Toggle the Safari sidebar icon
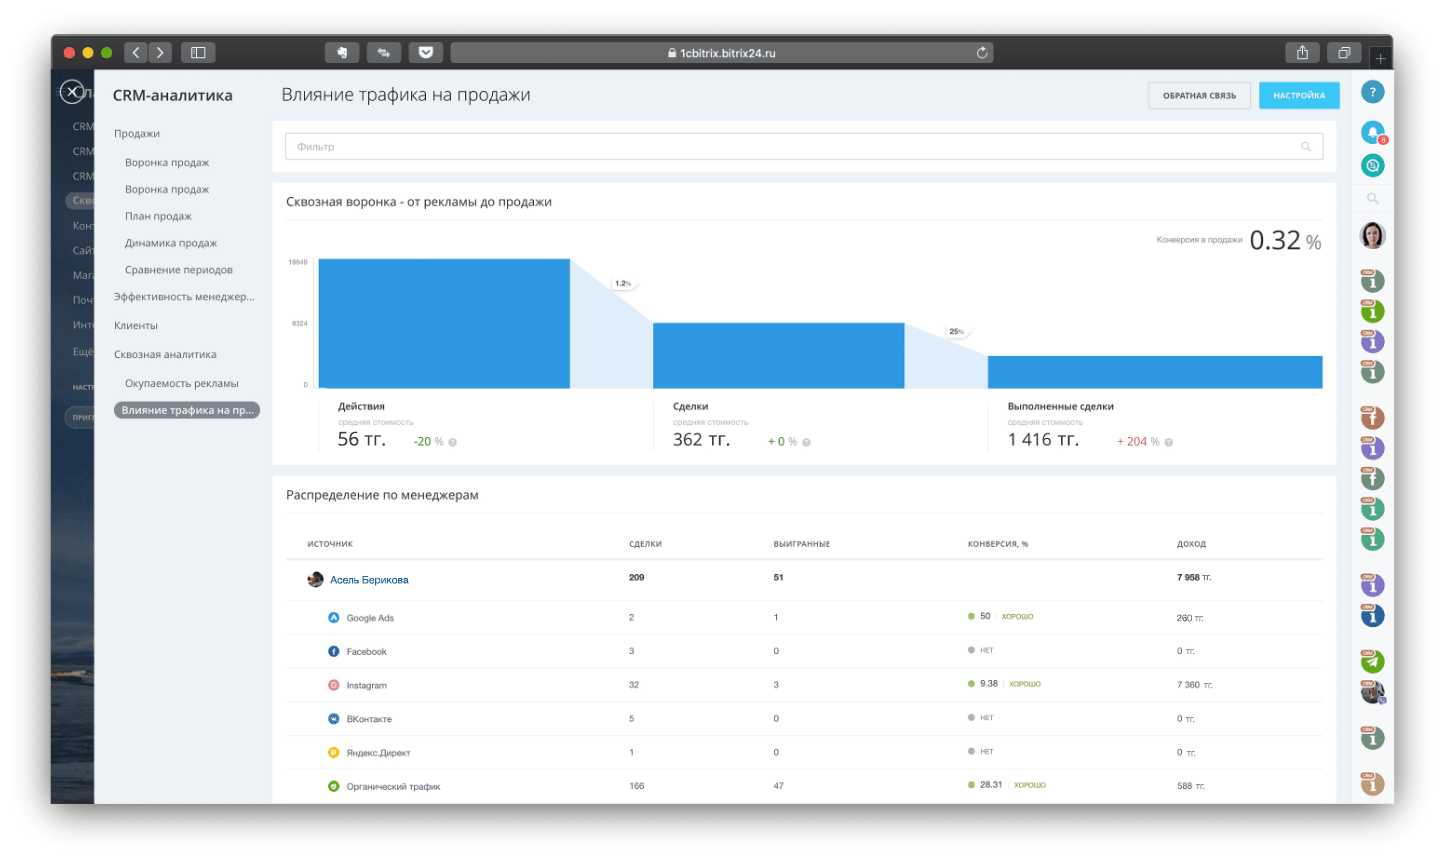 coord(198,53)
